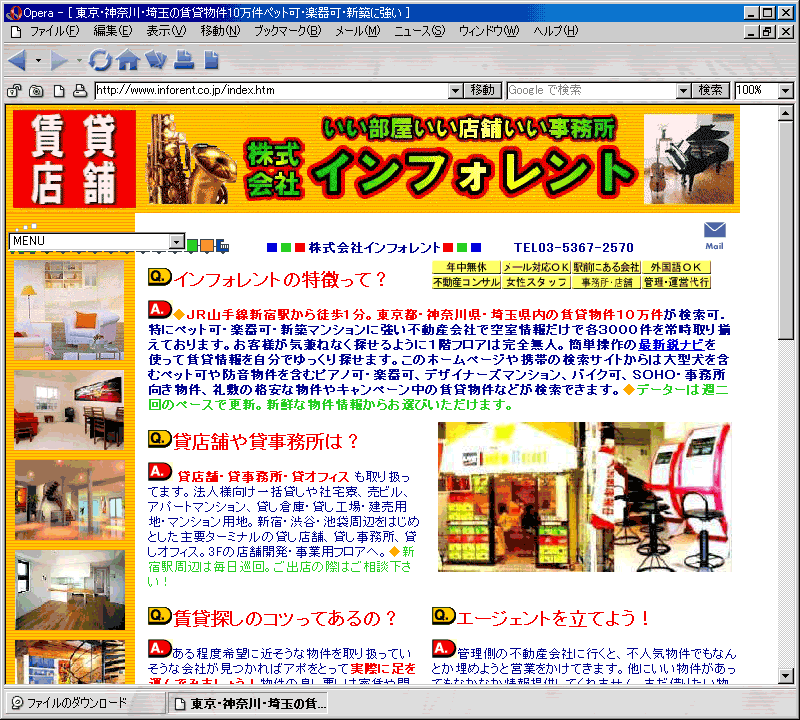Click the 管理・運営代行 button
Image resolution: width=800 pixels, height=720 pixels.
pos(676,282)
